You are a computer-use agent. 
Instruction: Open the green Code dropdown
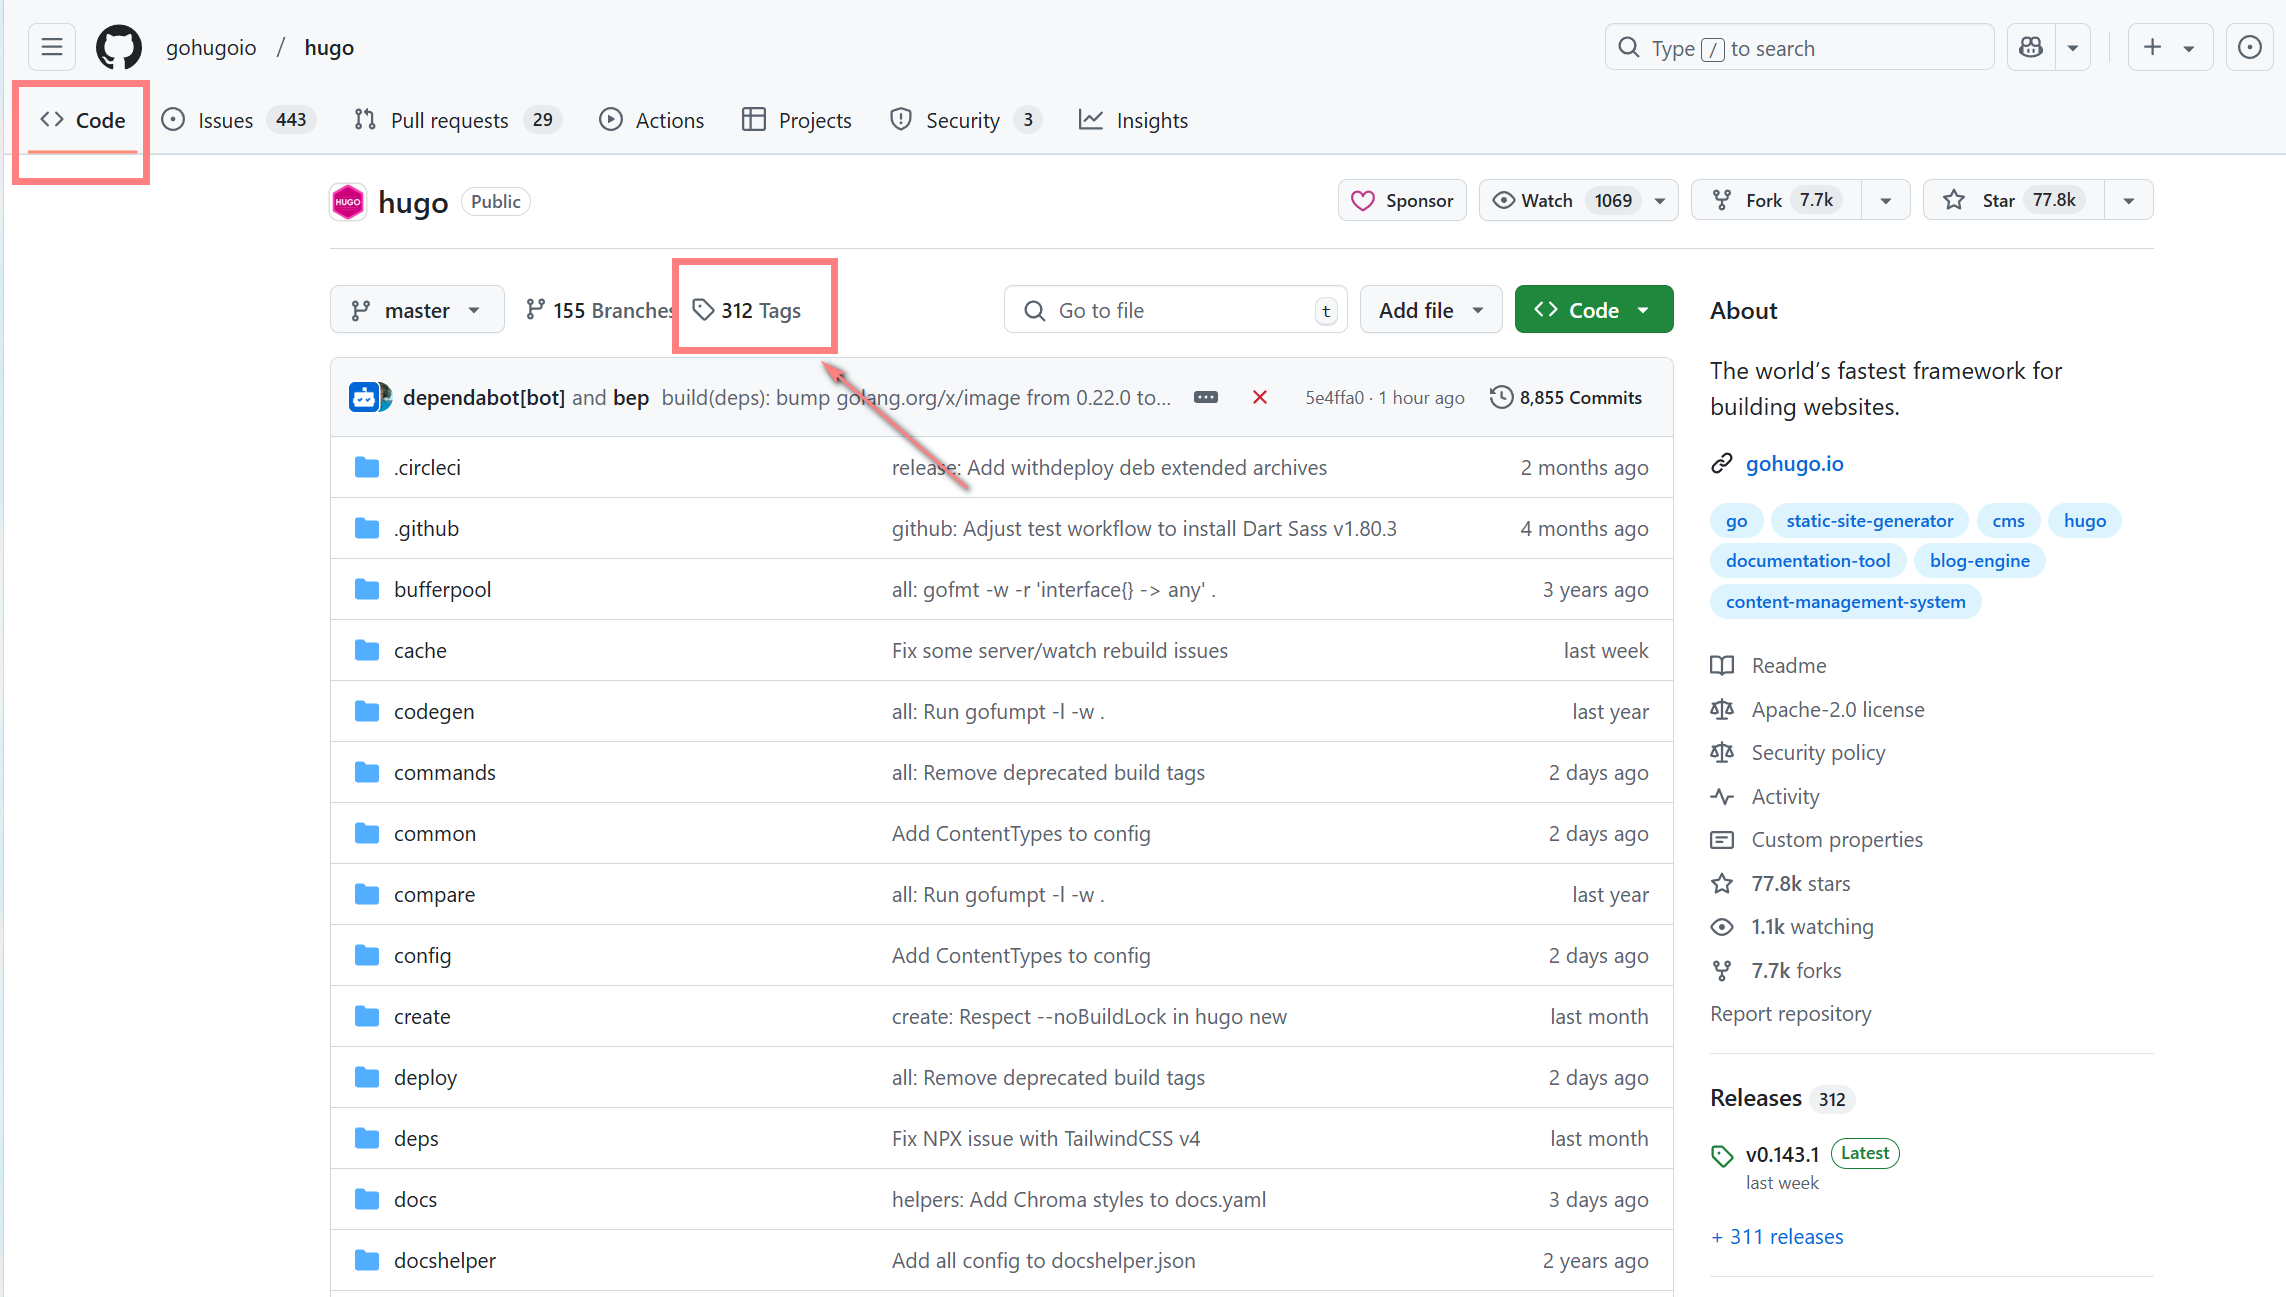click(x=1594, y=310)
